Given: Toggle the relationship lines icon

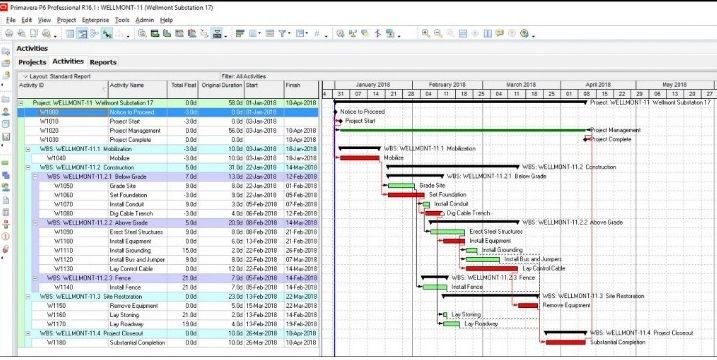Looking at the screenshot, I should click(107, 33).
